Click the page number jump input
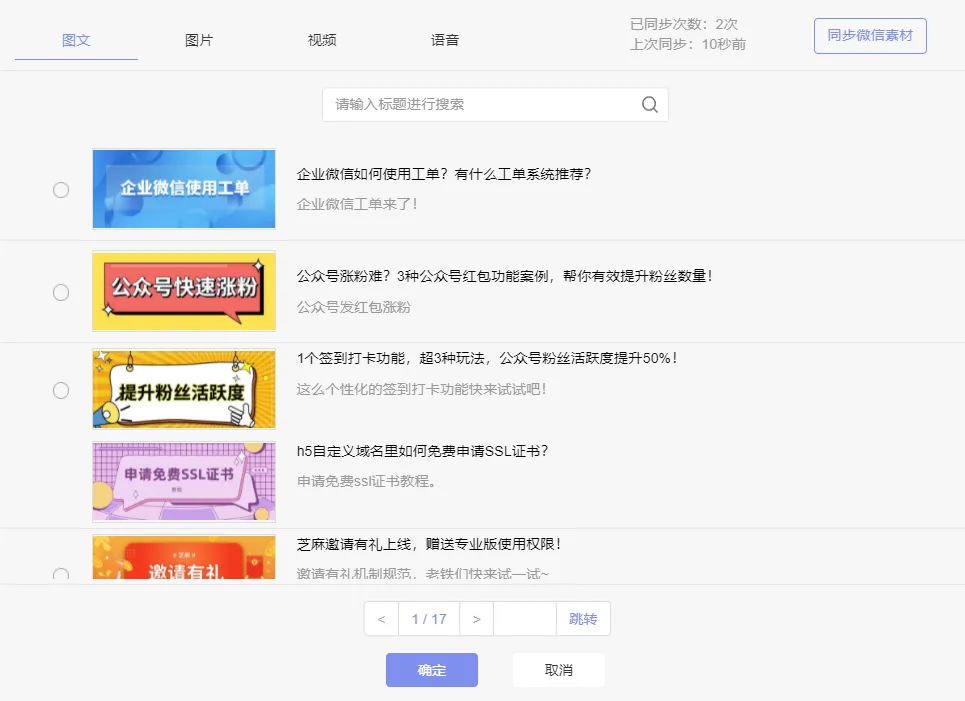The image size is (965, 701). tap(525, 619)
